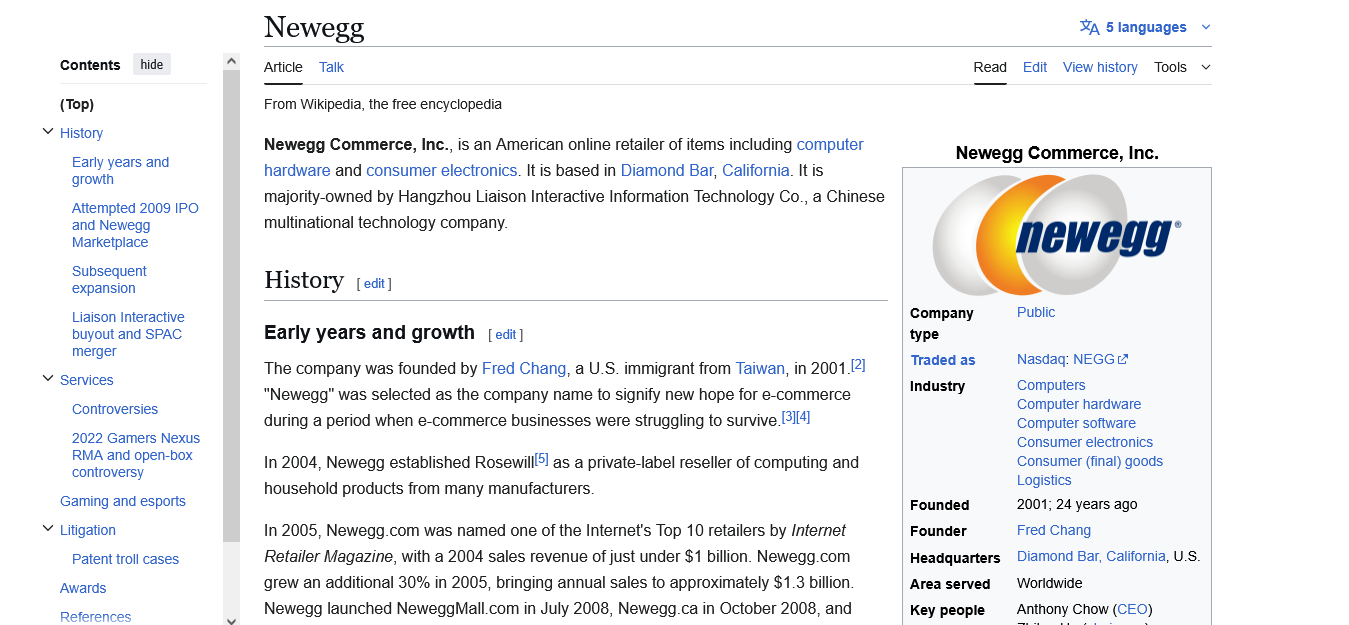Screen dimensions: 1349x625
Task: Edit the Early years and growth section
Action: (x=506, y=335)
